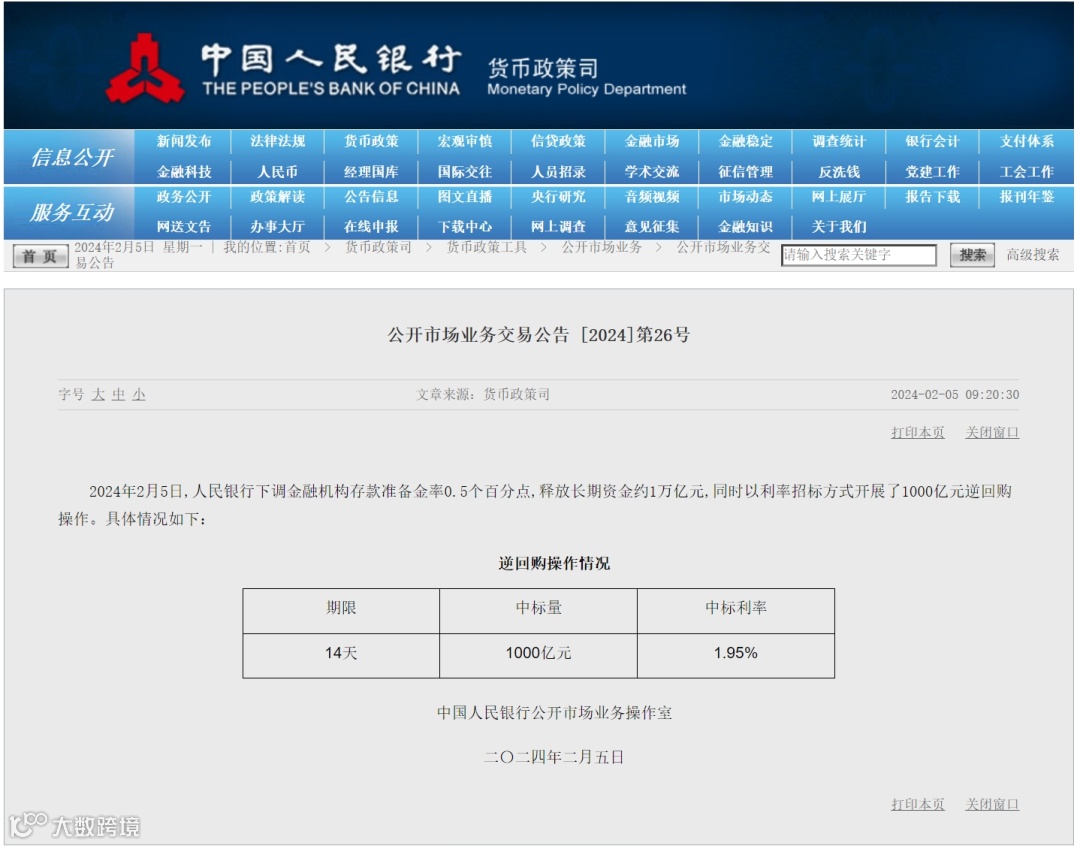Open 高级搜索 advanced search

coord(1032,255)
